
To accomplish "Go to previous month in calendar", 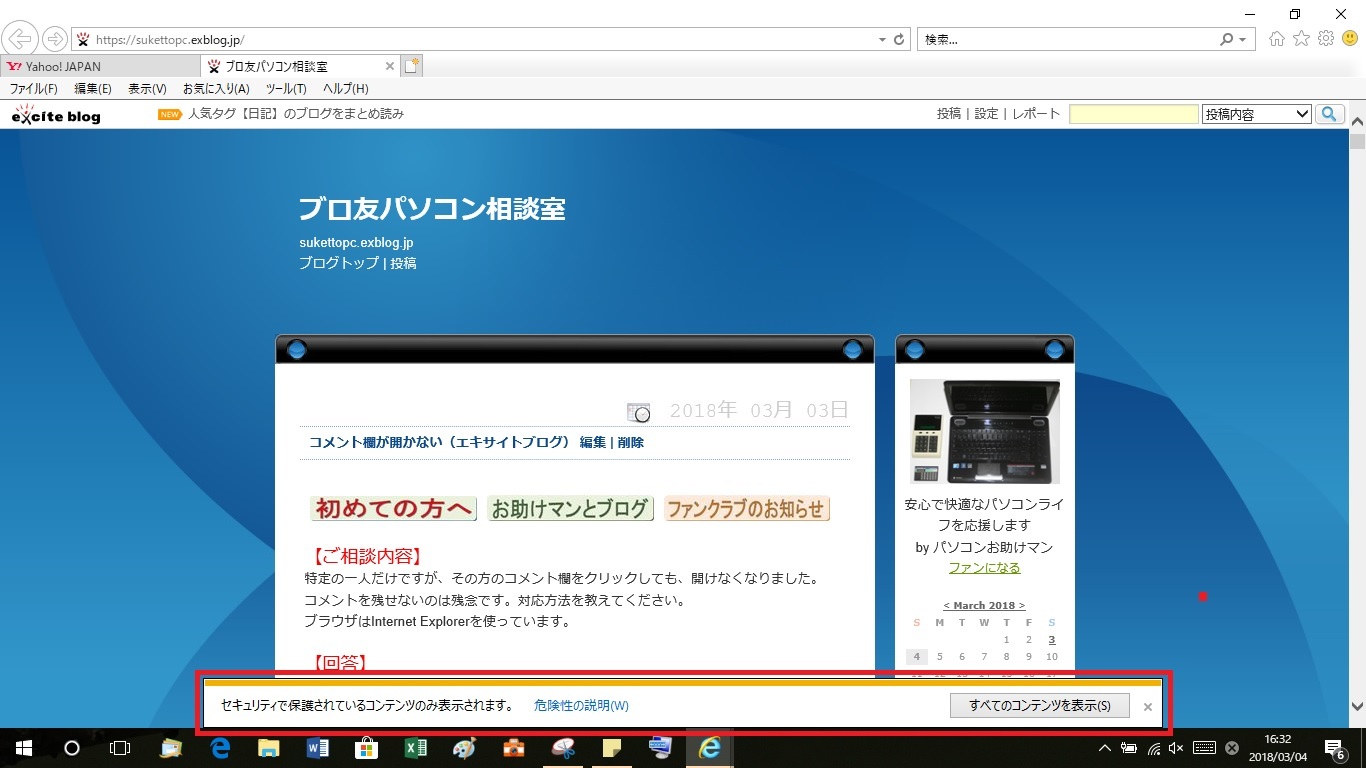I will 947,606.
